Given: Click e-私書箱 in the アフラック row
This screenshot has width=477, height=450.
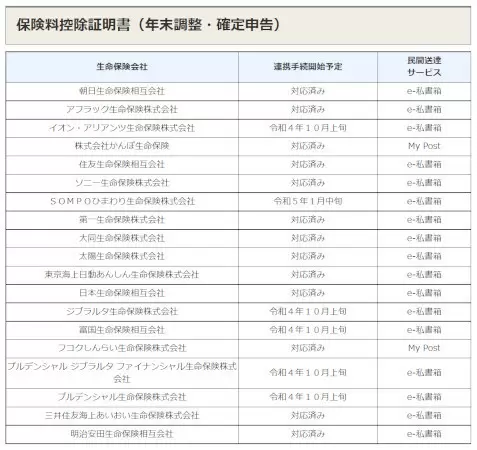Looking at the screenshot, I should 424,109.
